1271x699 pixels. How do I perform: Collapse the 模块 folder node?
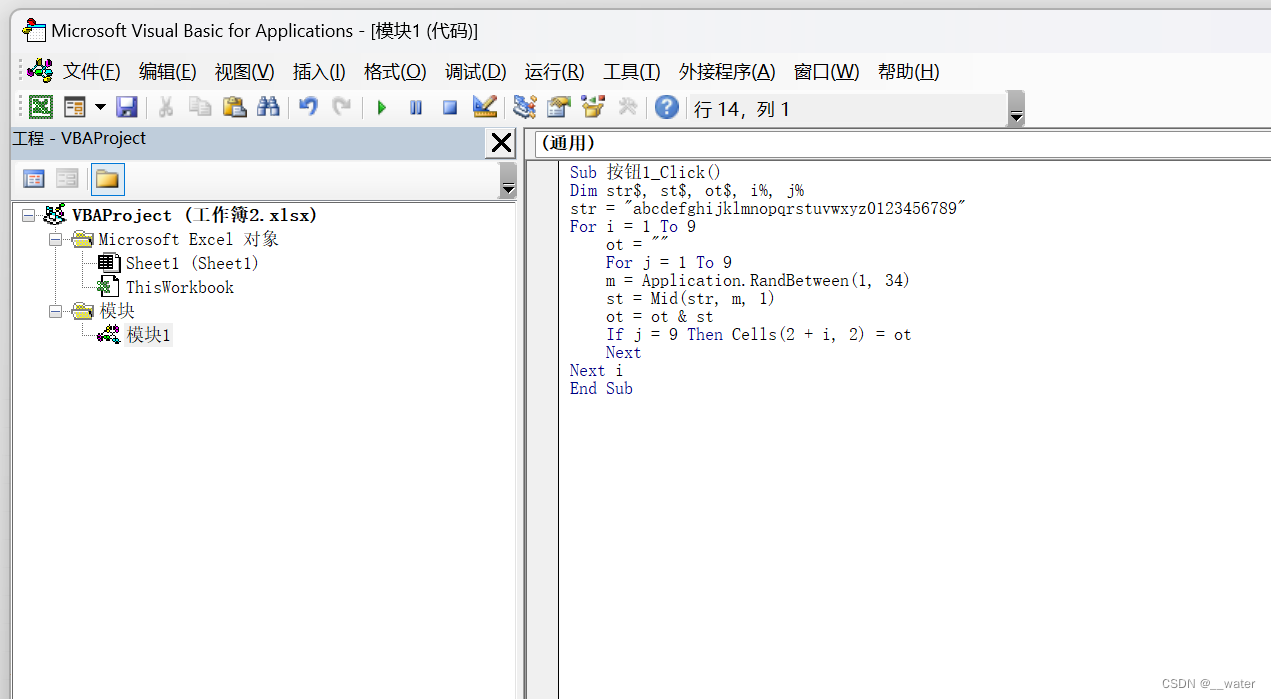[x=54, y=311]
